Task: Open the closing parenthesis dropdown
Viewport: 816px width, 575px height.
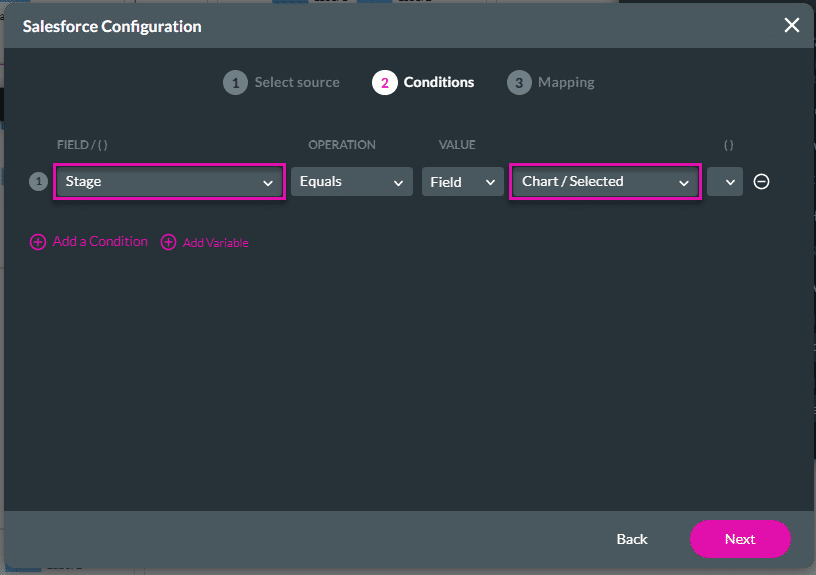Action: [724, 182]
